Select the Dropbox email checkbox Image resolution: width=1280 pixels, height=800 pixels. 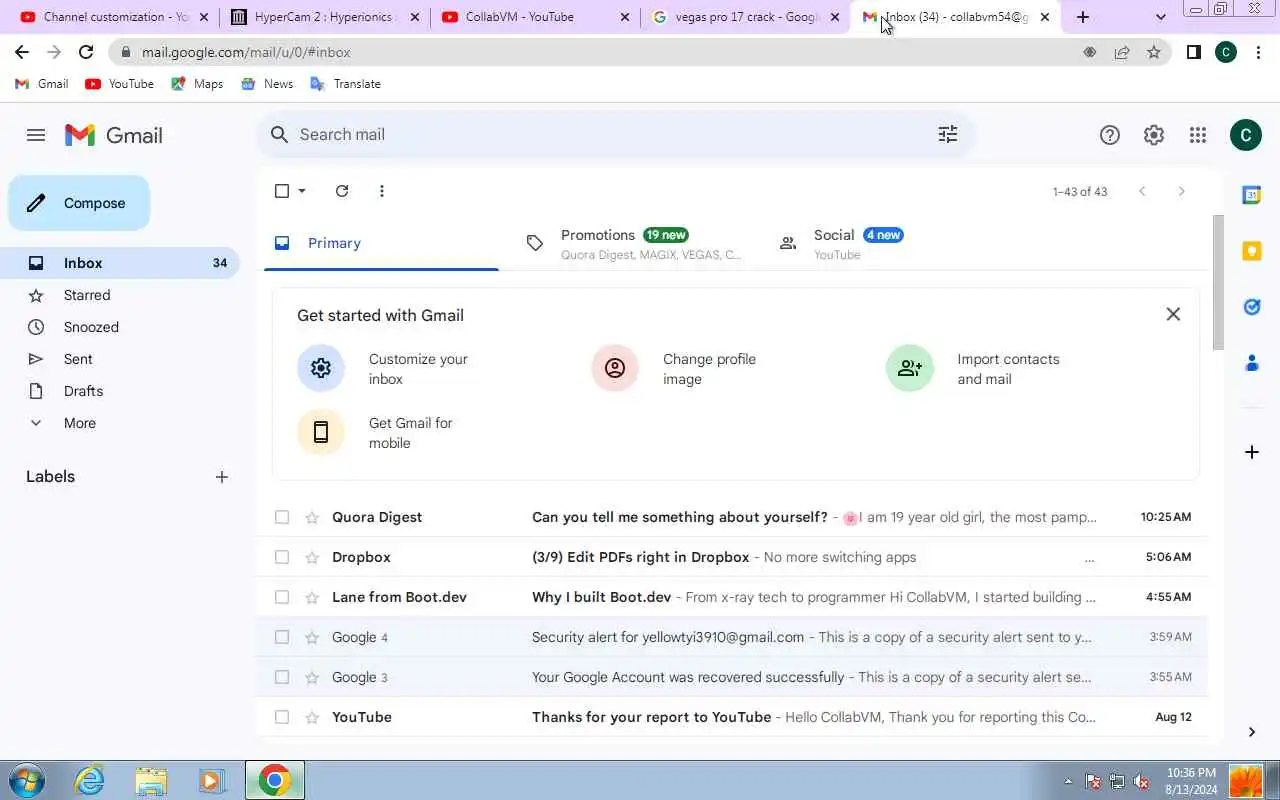[x=282, y=557]
